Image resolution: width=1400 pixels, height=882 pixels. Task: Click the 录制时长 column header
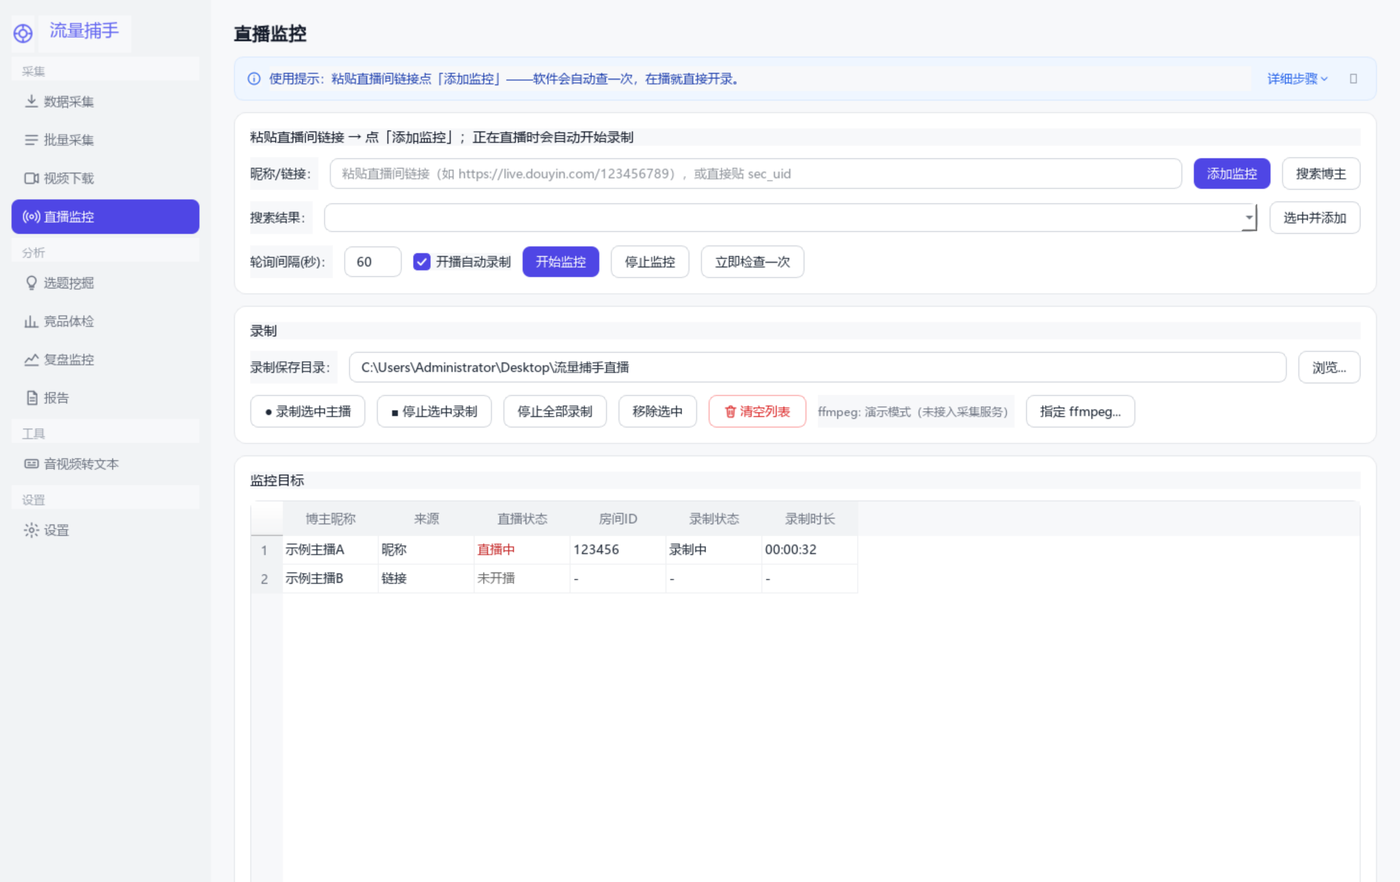(x=810, y=519)
